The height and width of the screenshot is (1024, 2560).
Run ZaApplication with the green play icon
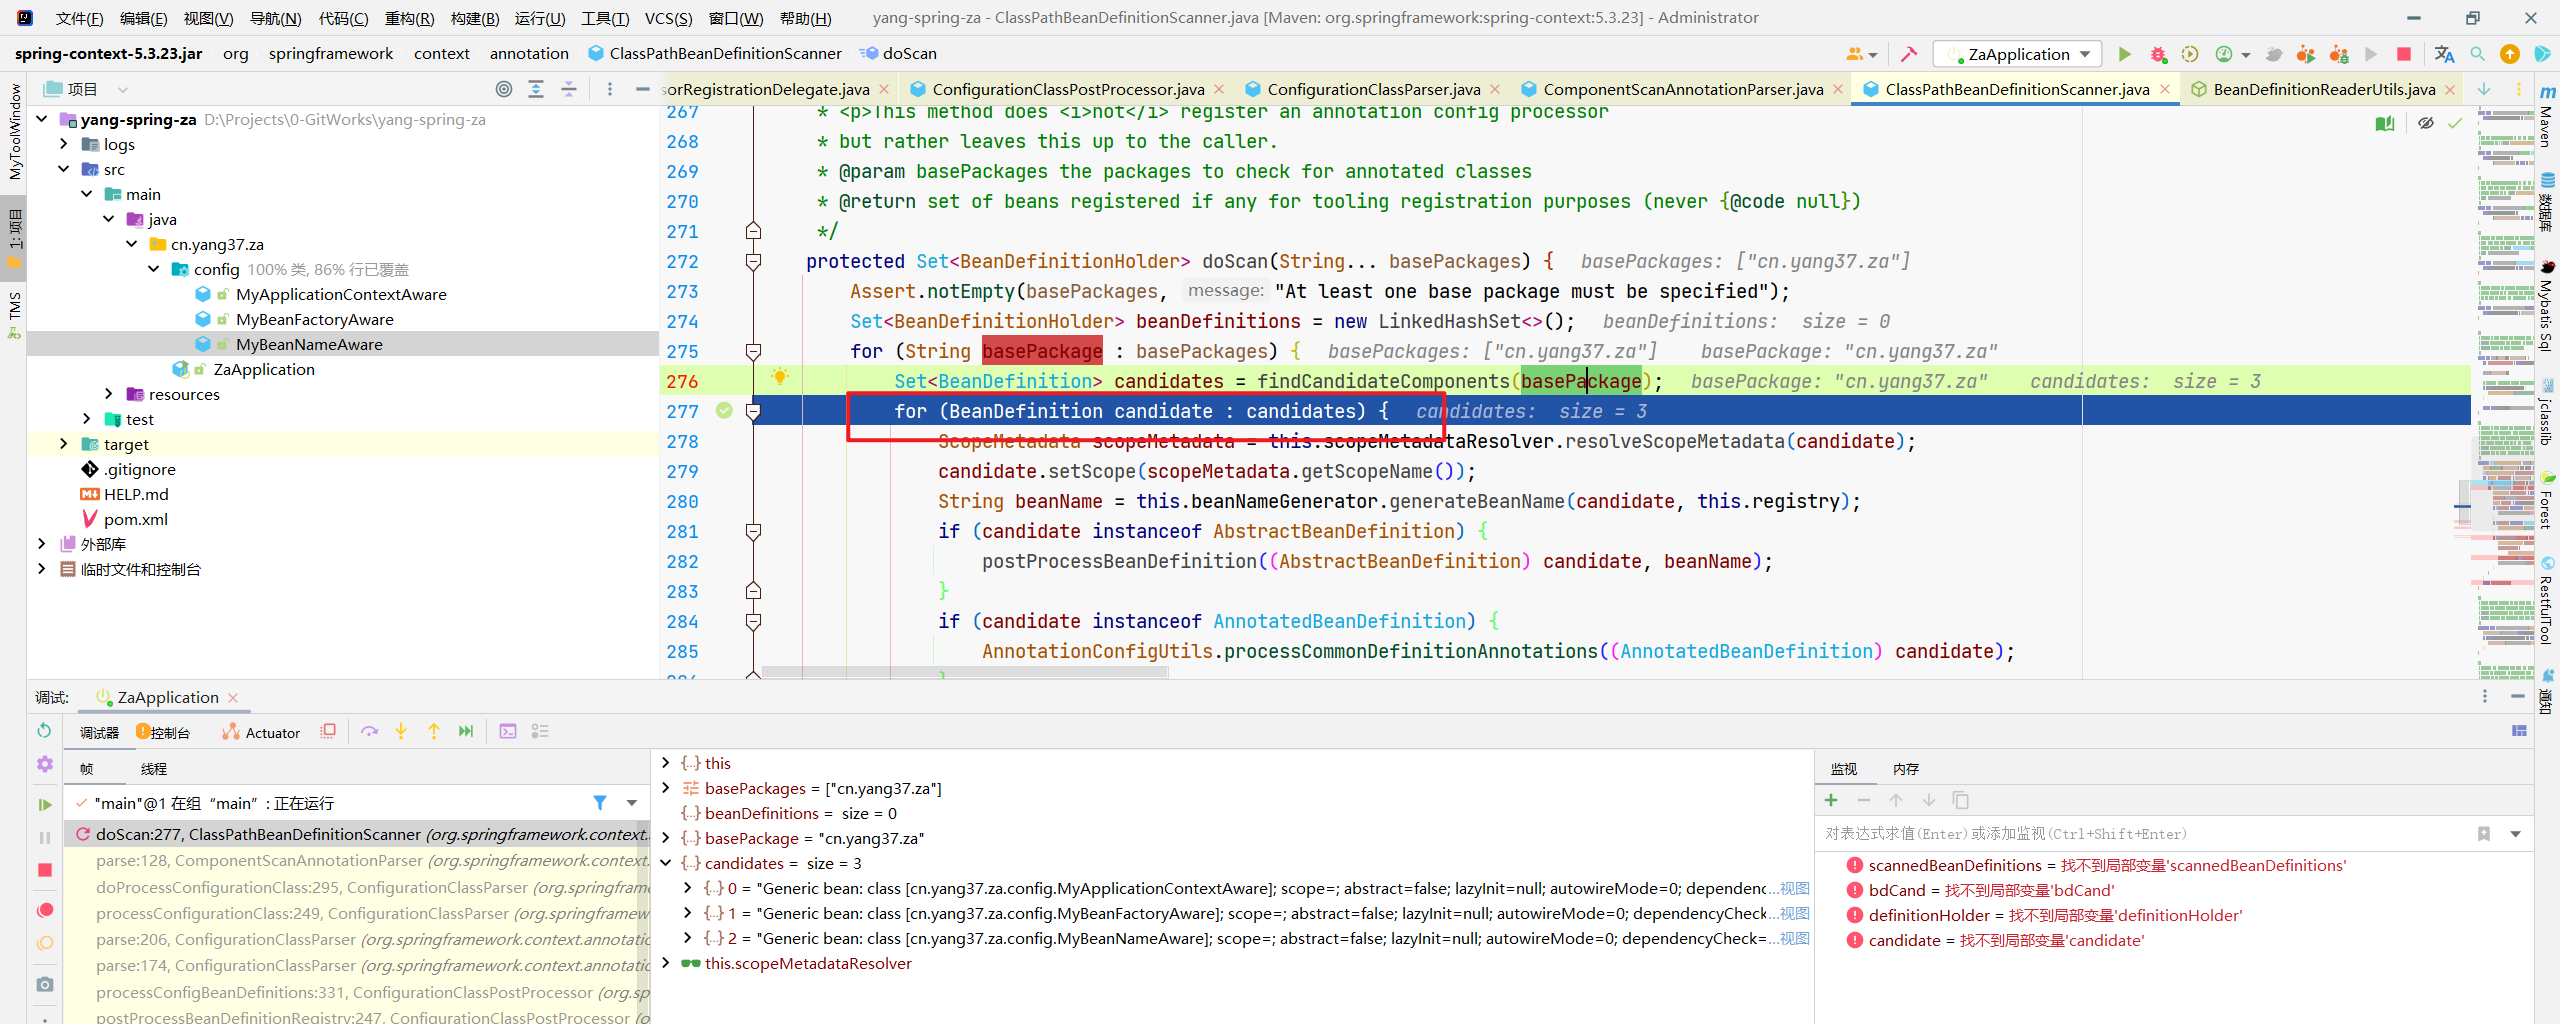(2125, 54)
